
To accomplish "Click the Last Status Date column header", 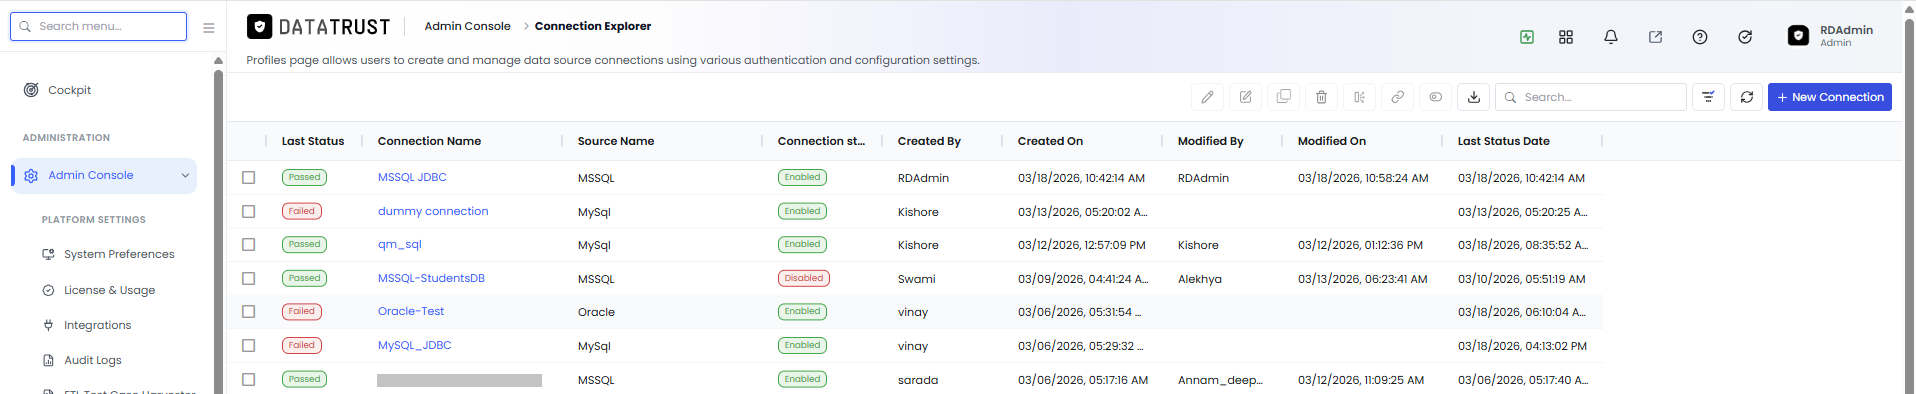I will tap(1504, 141).
